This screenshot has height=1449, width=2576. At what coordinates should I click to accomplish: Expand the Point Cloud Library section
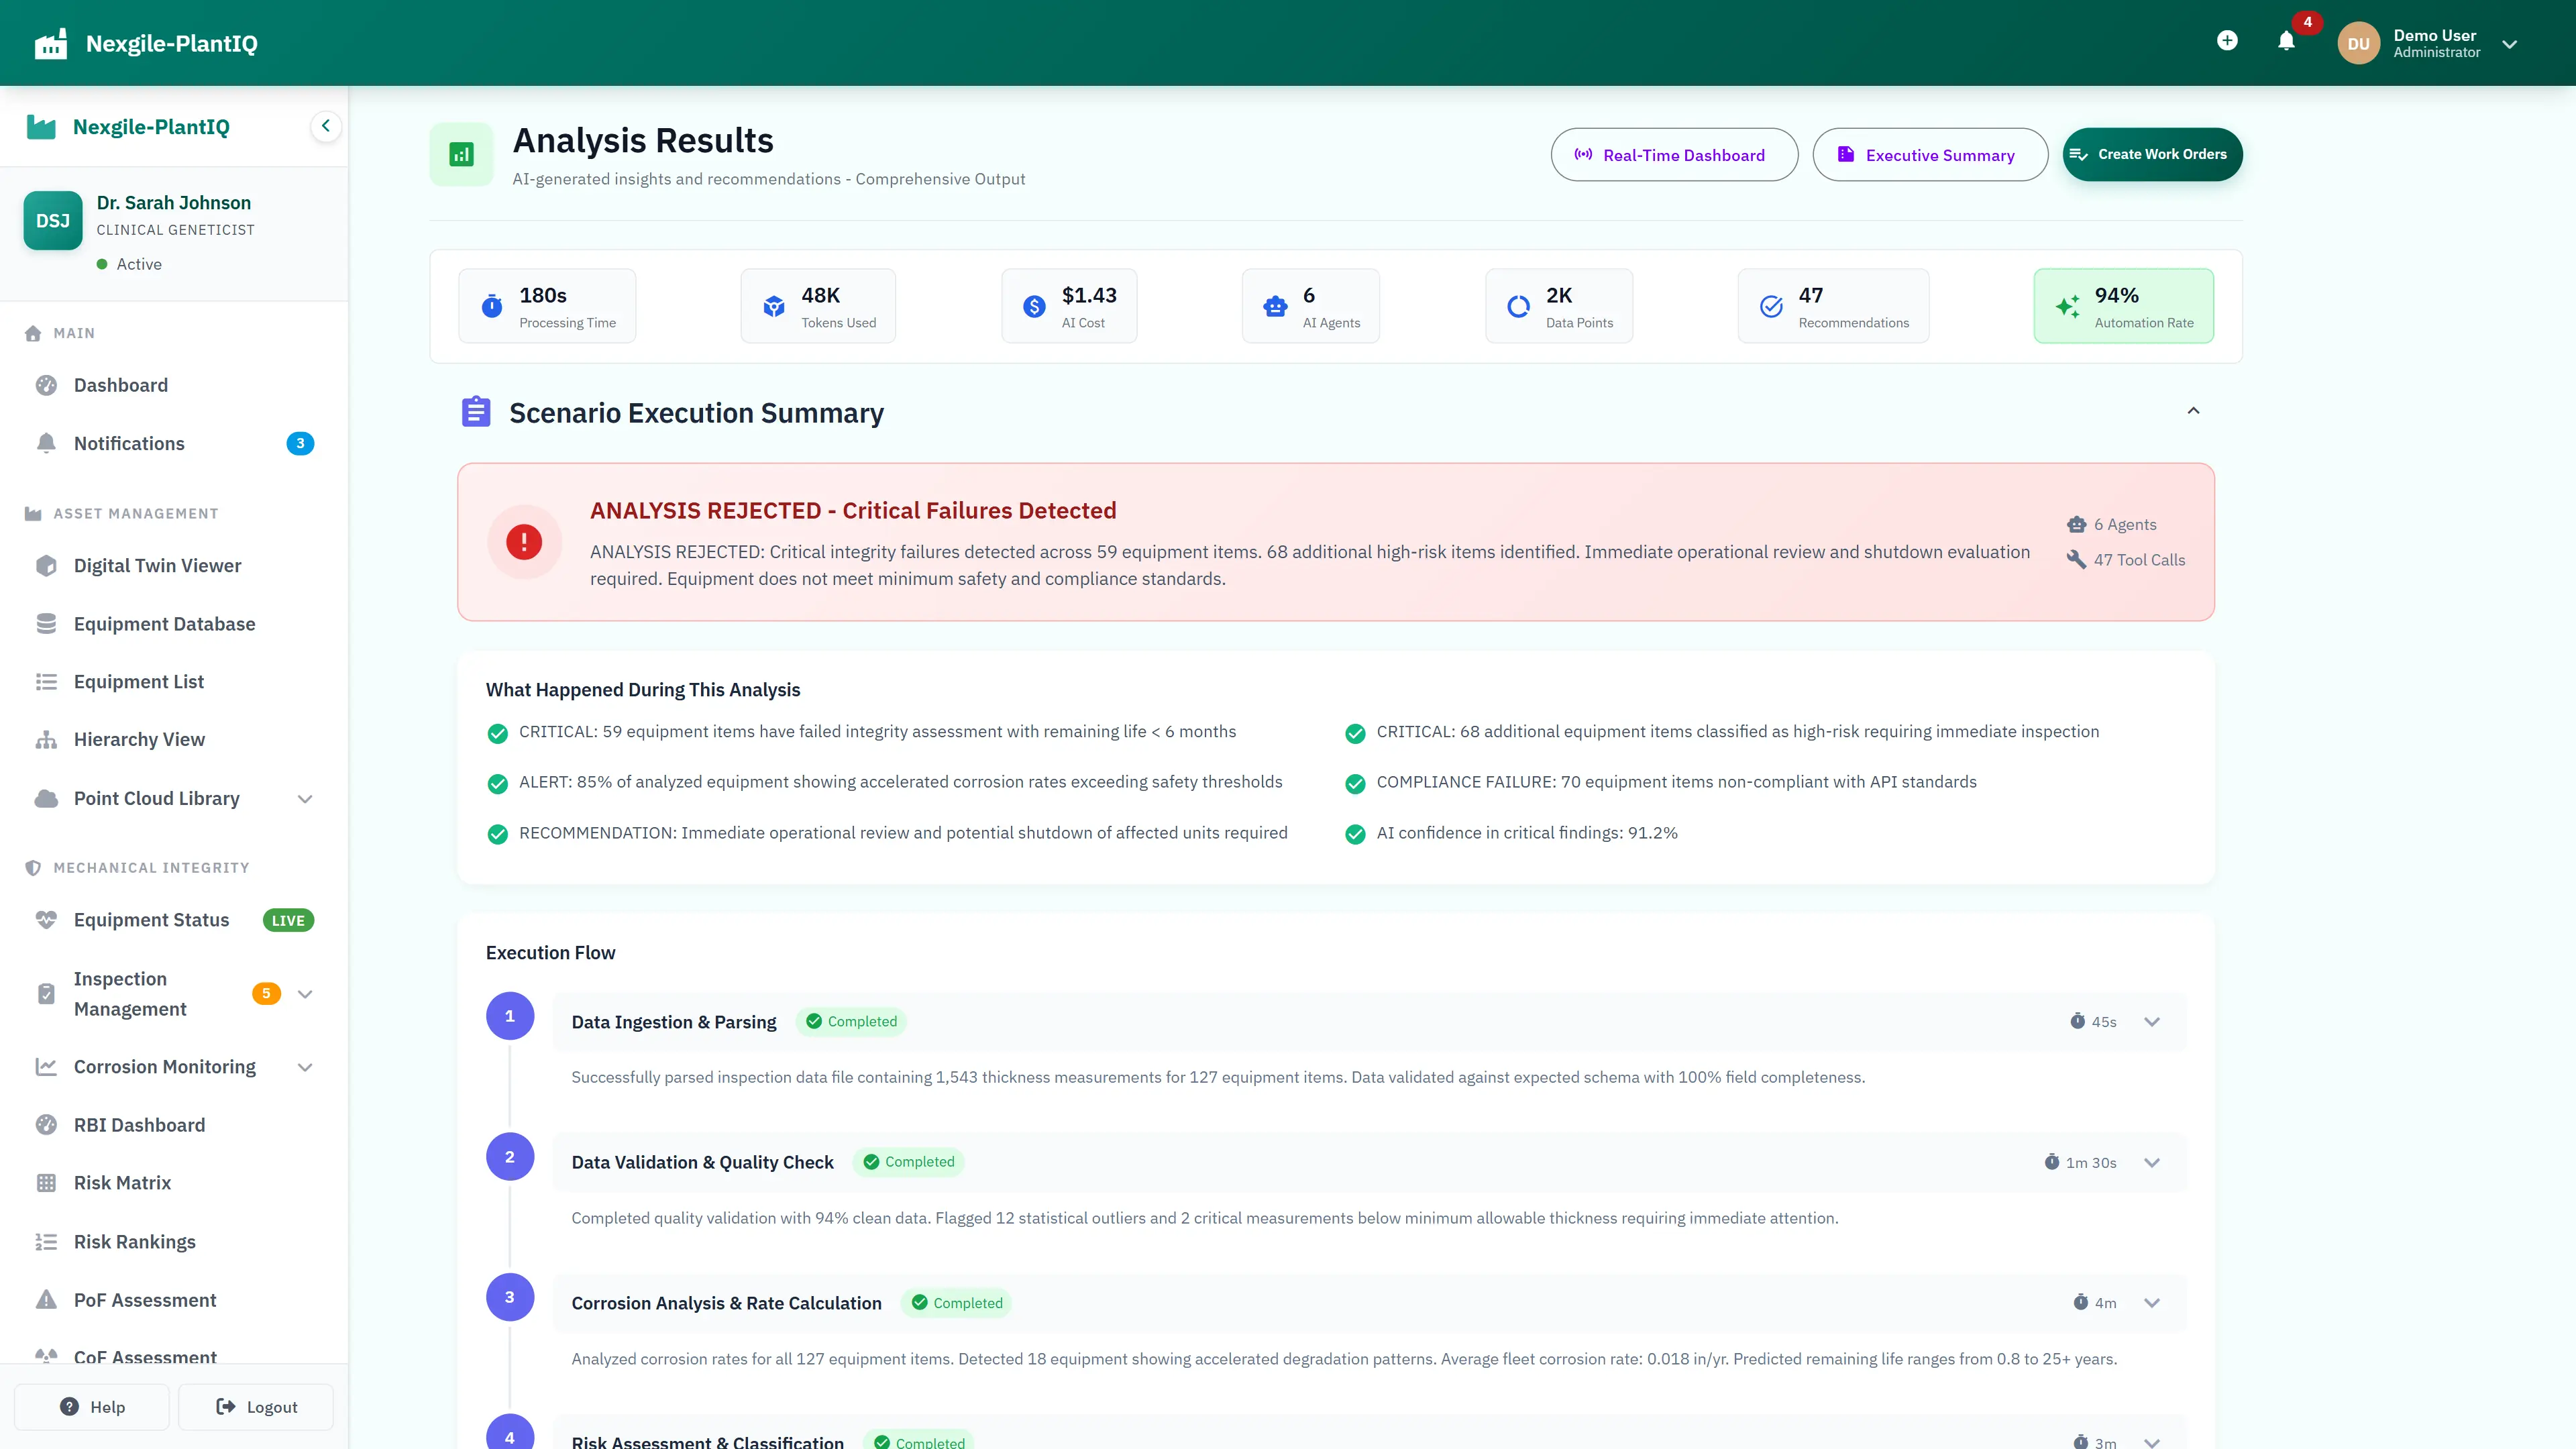(305, 798)
